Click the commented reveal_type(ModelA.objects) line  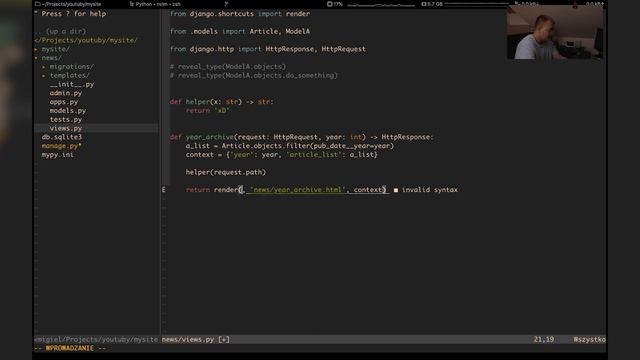coord(228,67)
